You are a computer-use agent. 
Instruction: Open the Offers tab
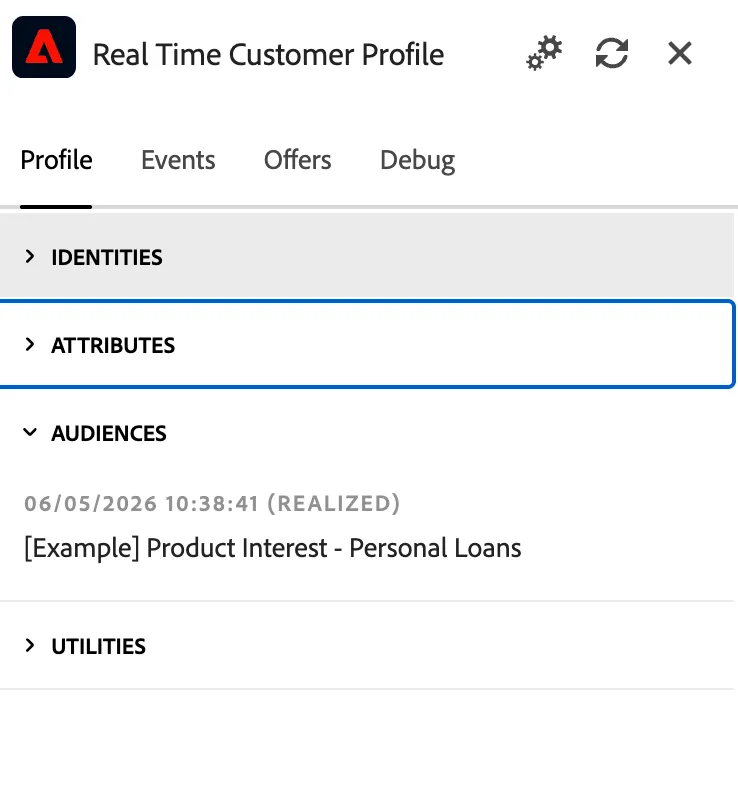[298, 160]
